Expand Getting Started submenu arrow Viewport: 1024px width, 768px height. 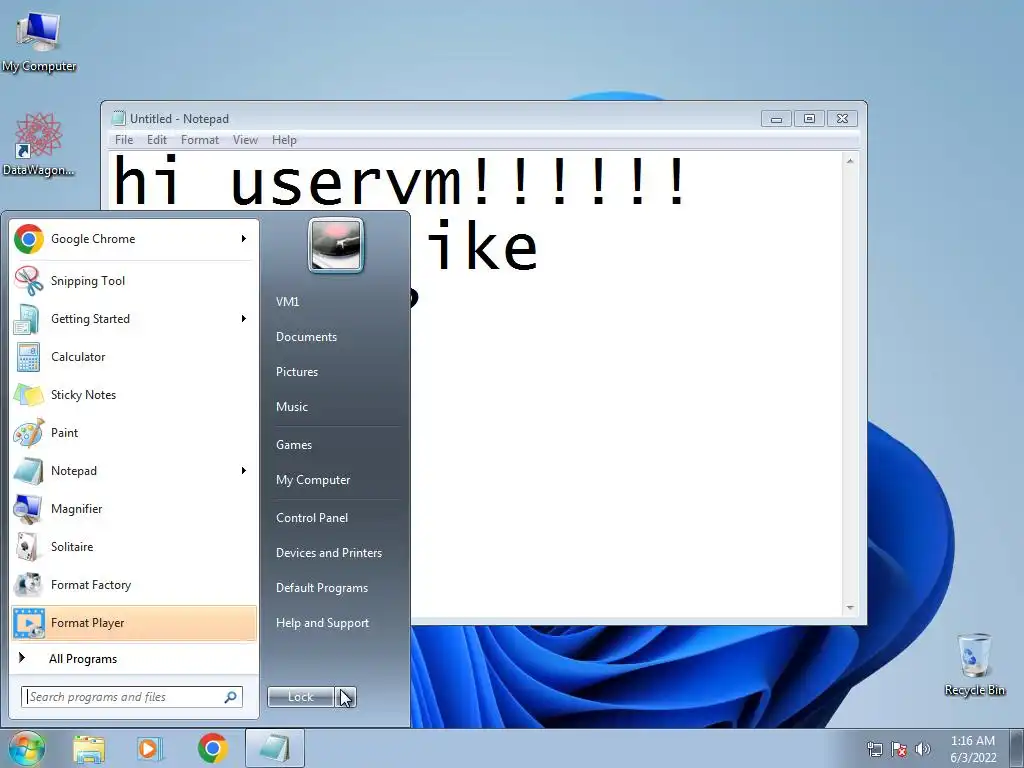tap(244, 319)
